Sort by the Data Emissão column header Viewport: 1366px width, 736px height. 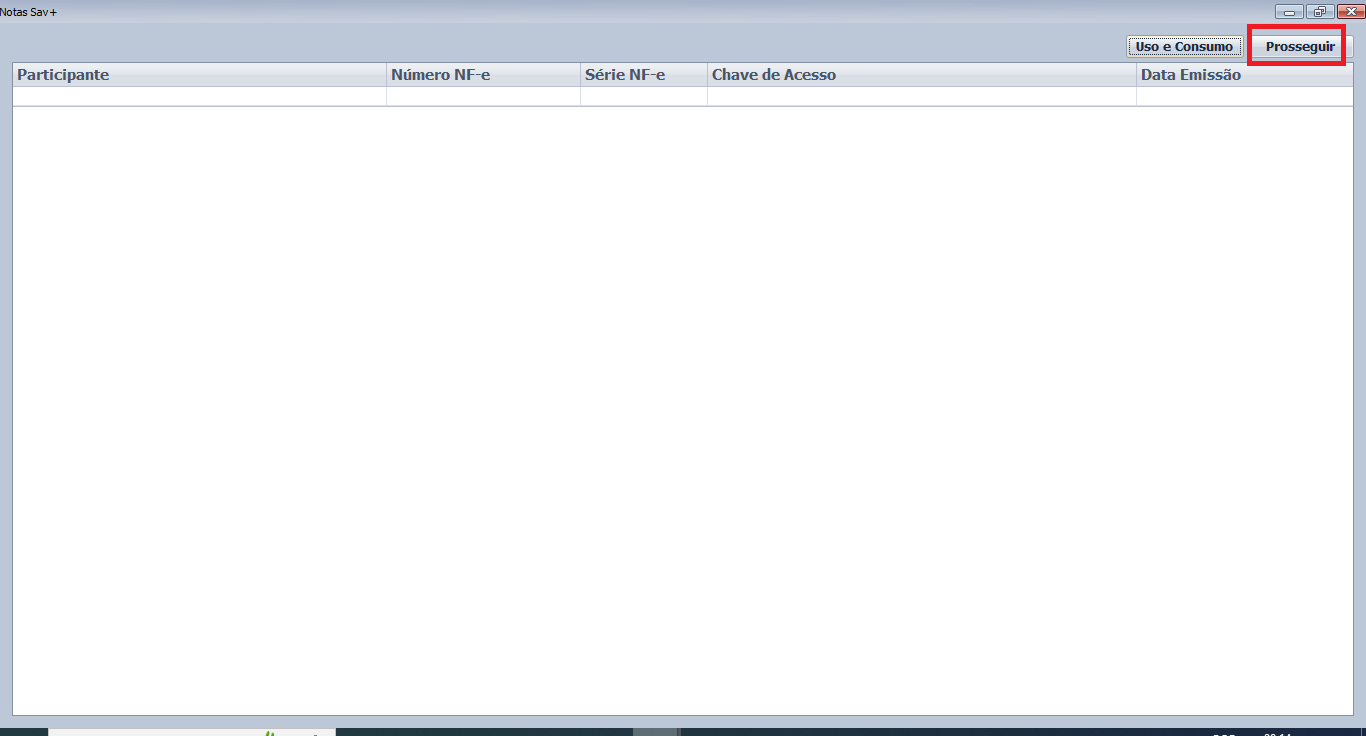pyautogui.click(x=1245, y=75)
